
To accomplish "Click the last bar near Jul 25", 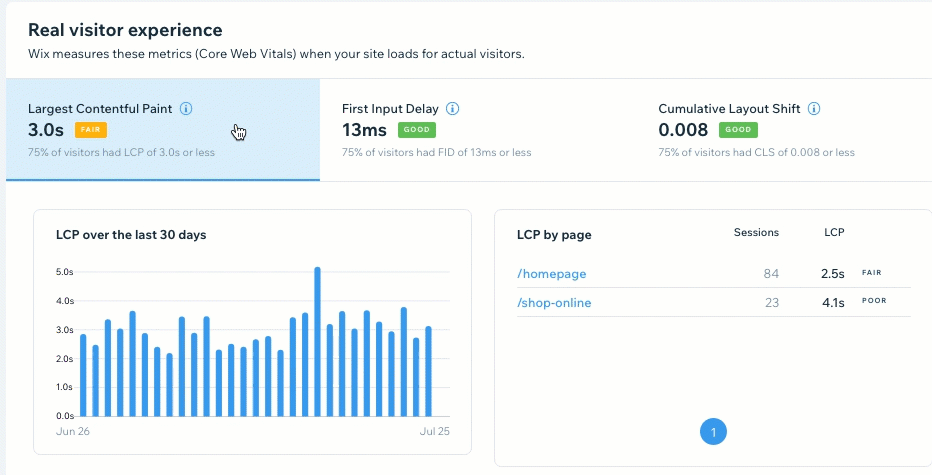I will pos(428,370).
